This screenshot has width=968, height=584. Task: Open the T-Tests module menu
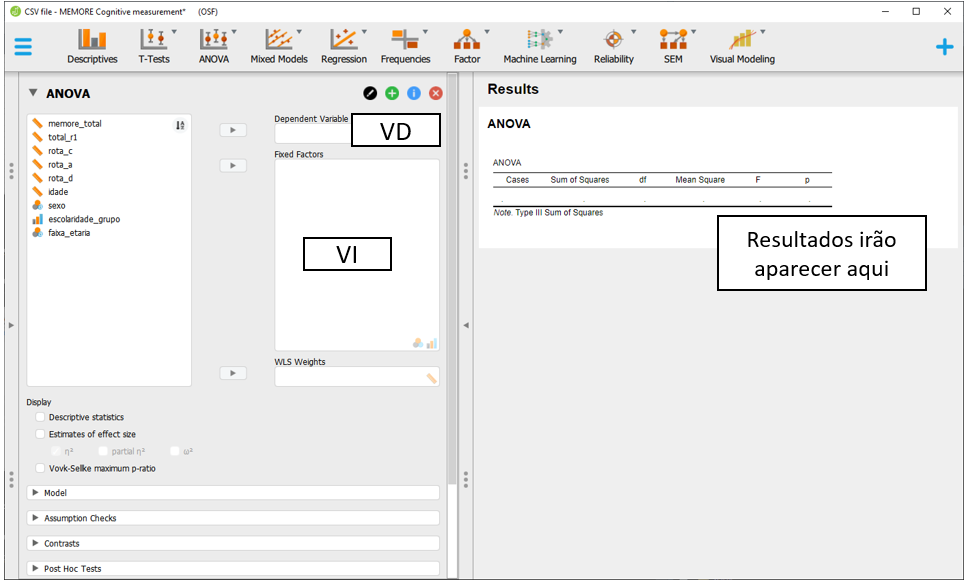coord(154,46)
